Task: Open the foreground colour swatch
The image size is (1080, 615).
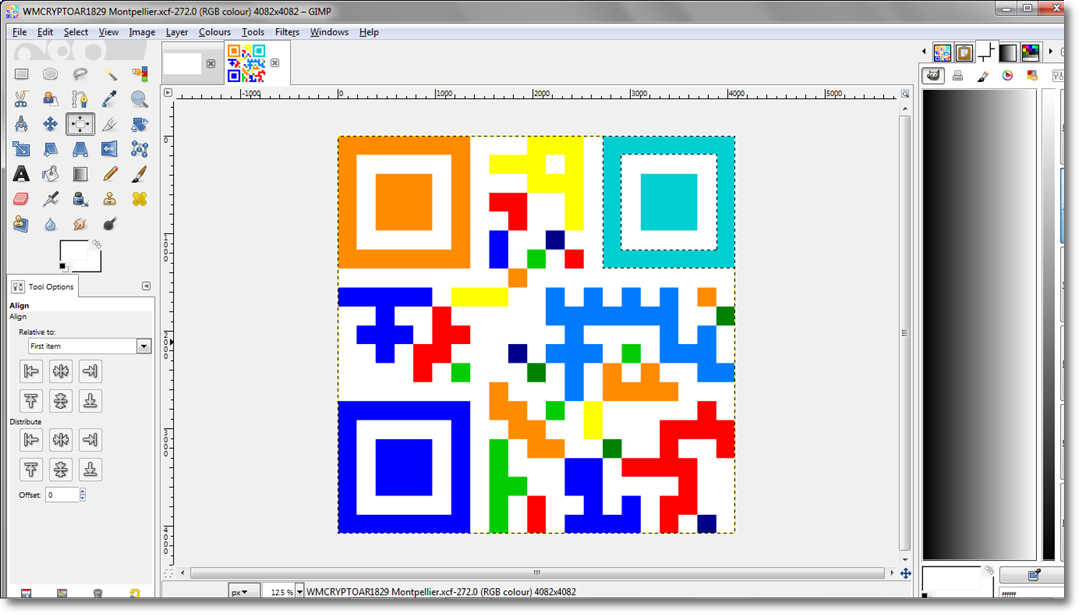Action: (x=72, y=250)
